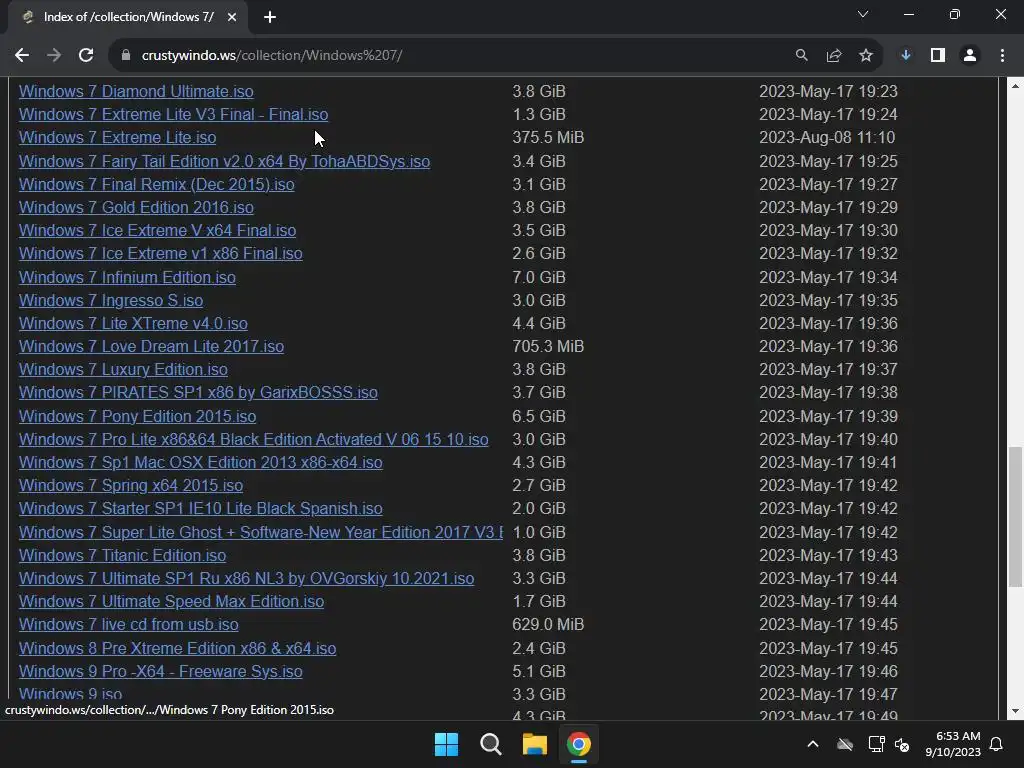The image size is (1024, 768).
Task: Click the 629.0 MiB size value
Action: 548,624
